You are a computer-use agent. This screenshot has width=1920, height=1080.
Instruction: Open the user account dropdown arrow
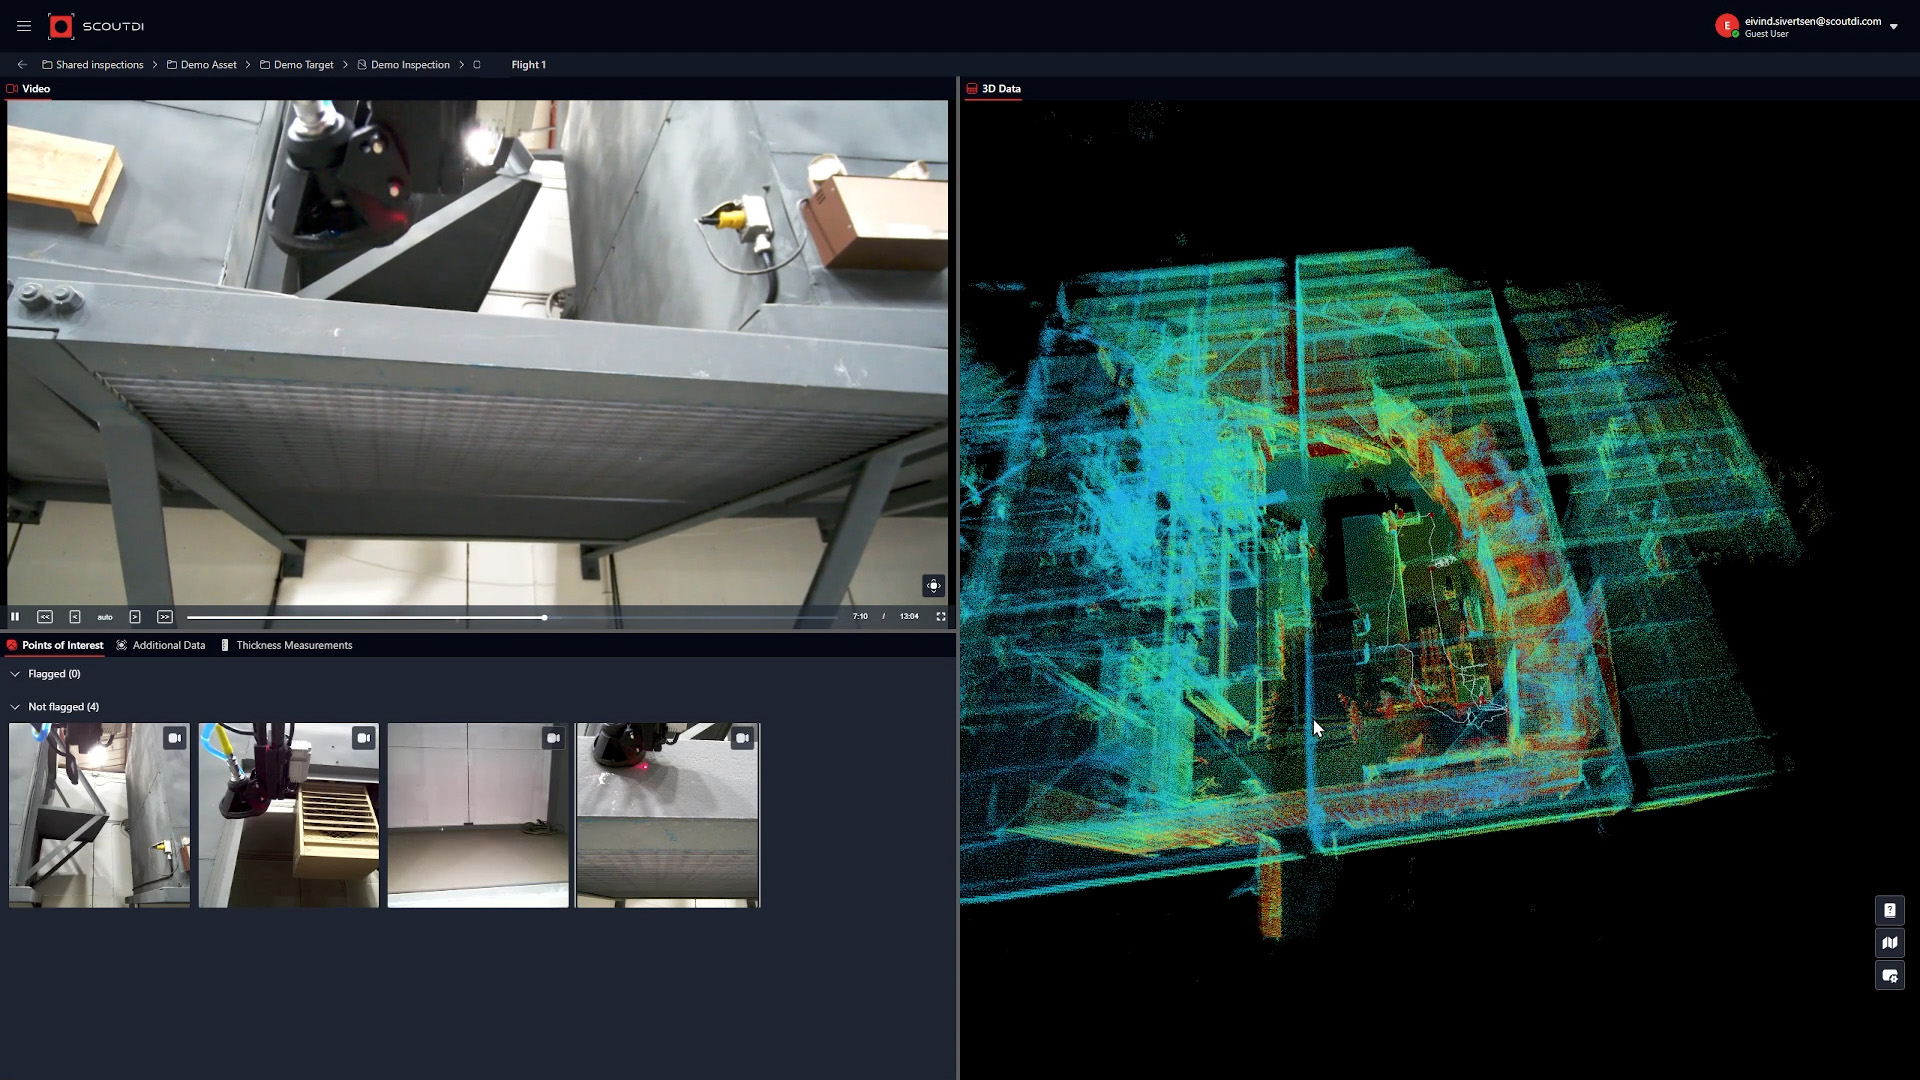coord(1894,27)
